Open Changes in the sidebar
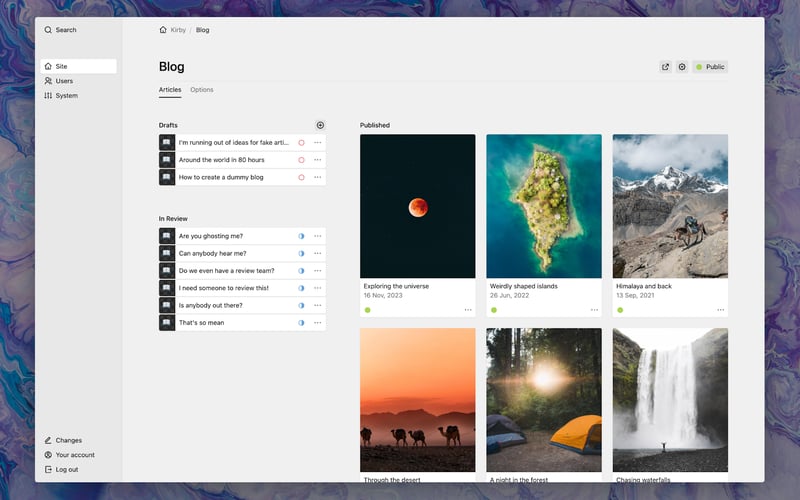The image size is (800, 500). coord(79,440)
